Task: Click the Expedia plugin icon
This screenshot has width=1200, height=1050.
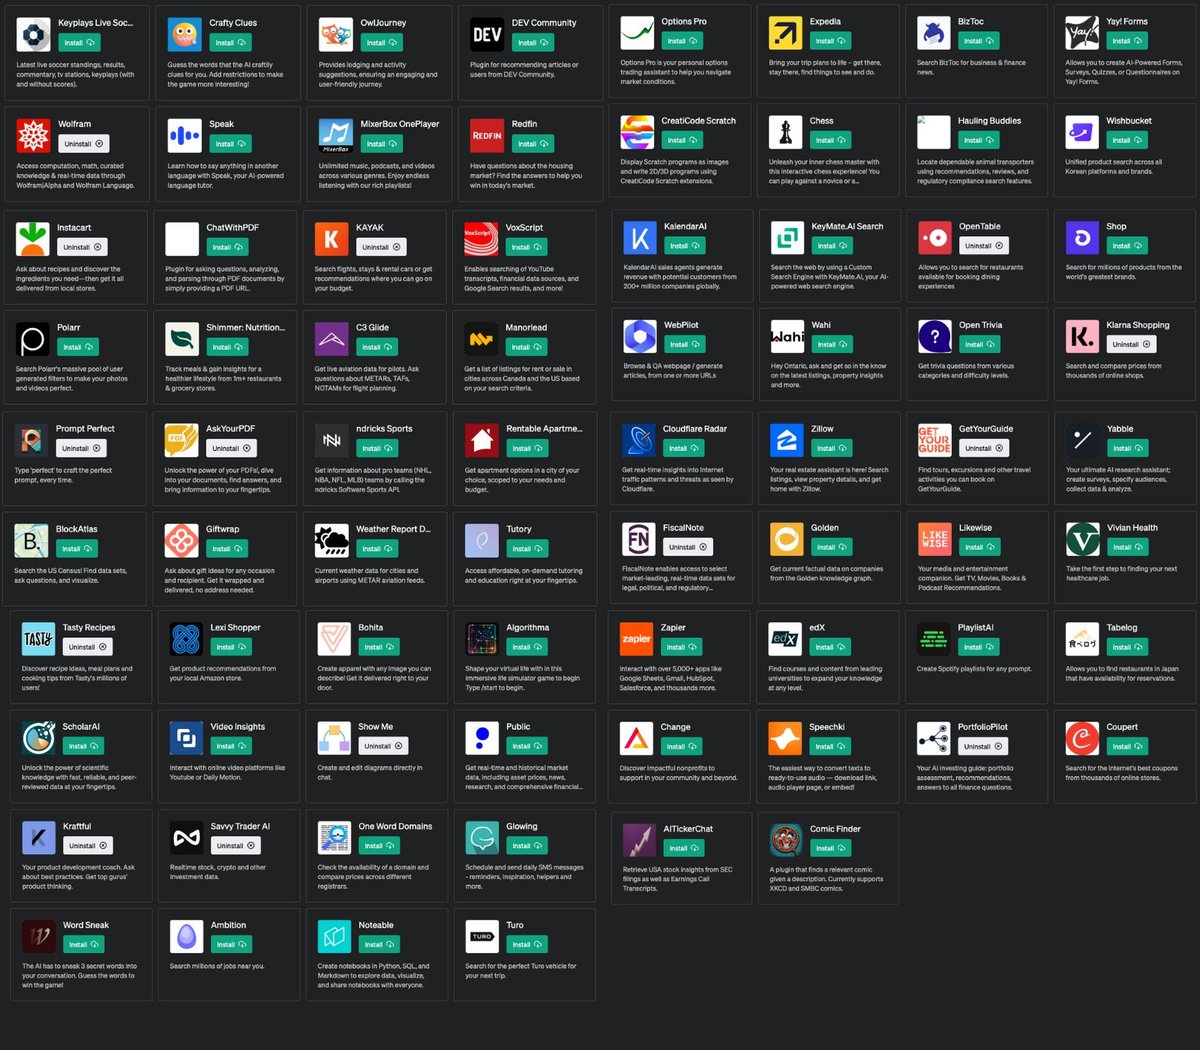Action: click(786, 33)
